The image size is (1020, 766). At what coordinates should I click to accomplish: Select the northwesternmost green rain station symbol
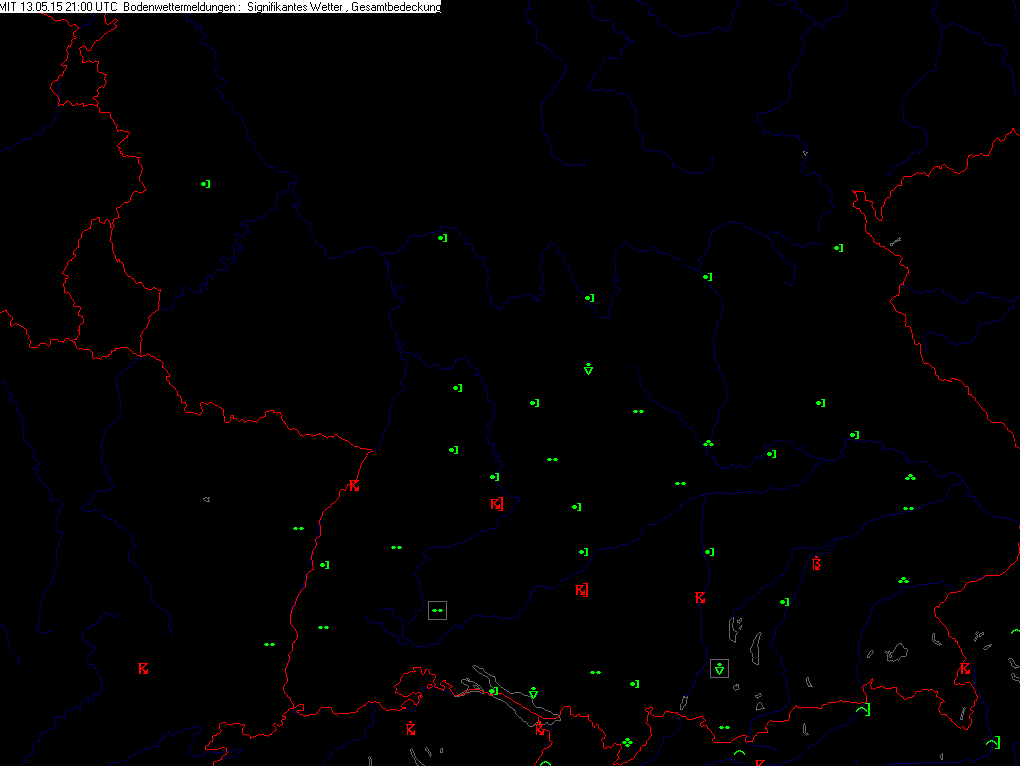click(x=206, y=184)
